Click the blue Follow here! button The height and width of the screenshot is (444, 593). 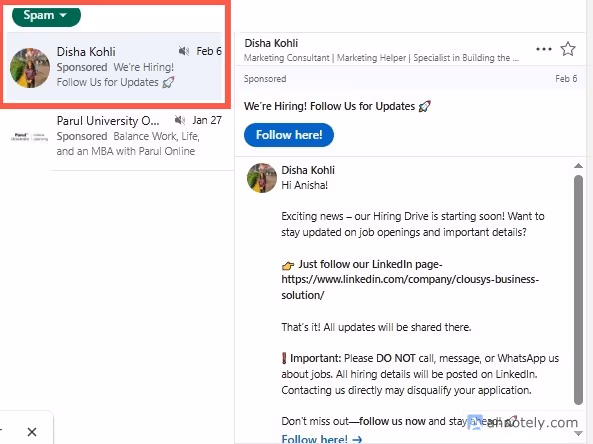point(289,135)
